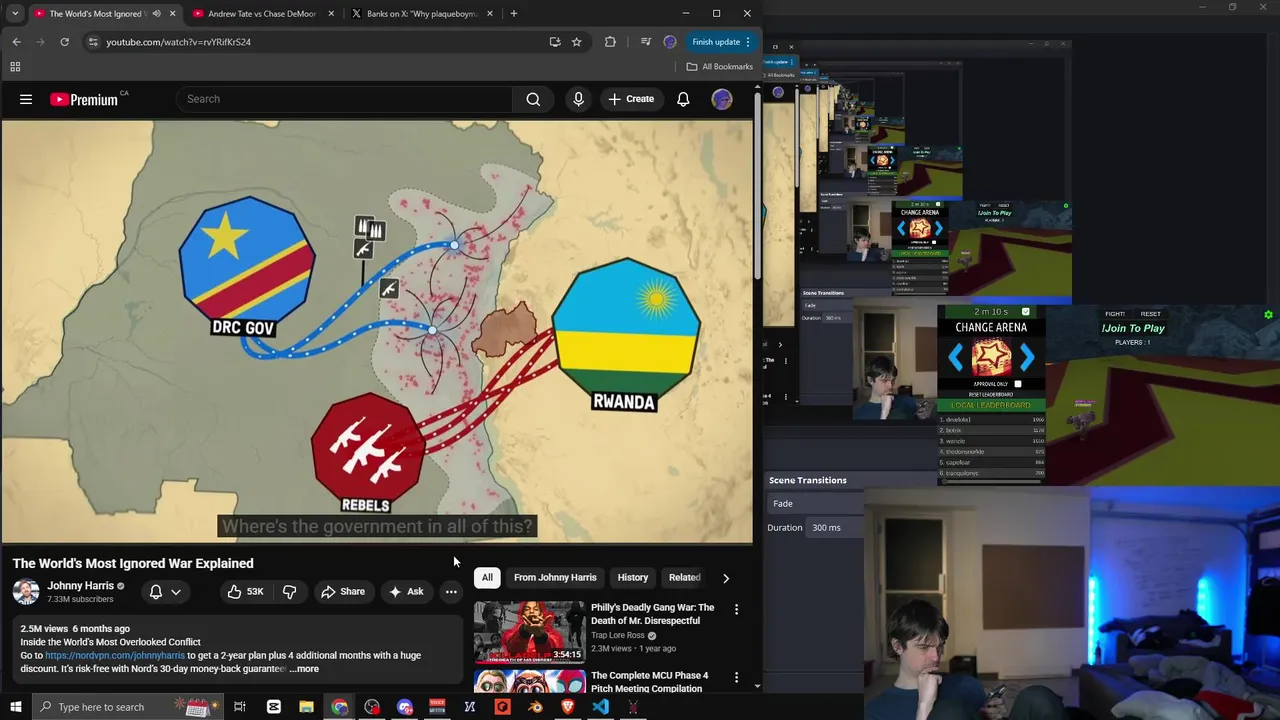Click the YouTube search input field
This screenshot has height=720, width=1280.
pos(344,99)
